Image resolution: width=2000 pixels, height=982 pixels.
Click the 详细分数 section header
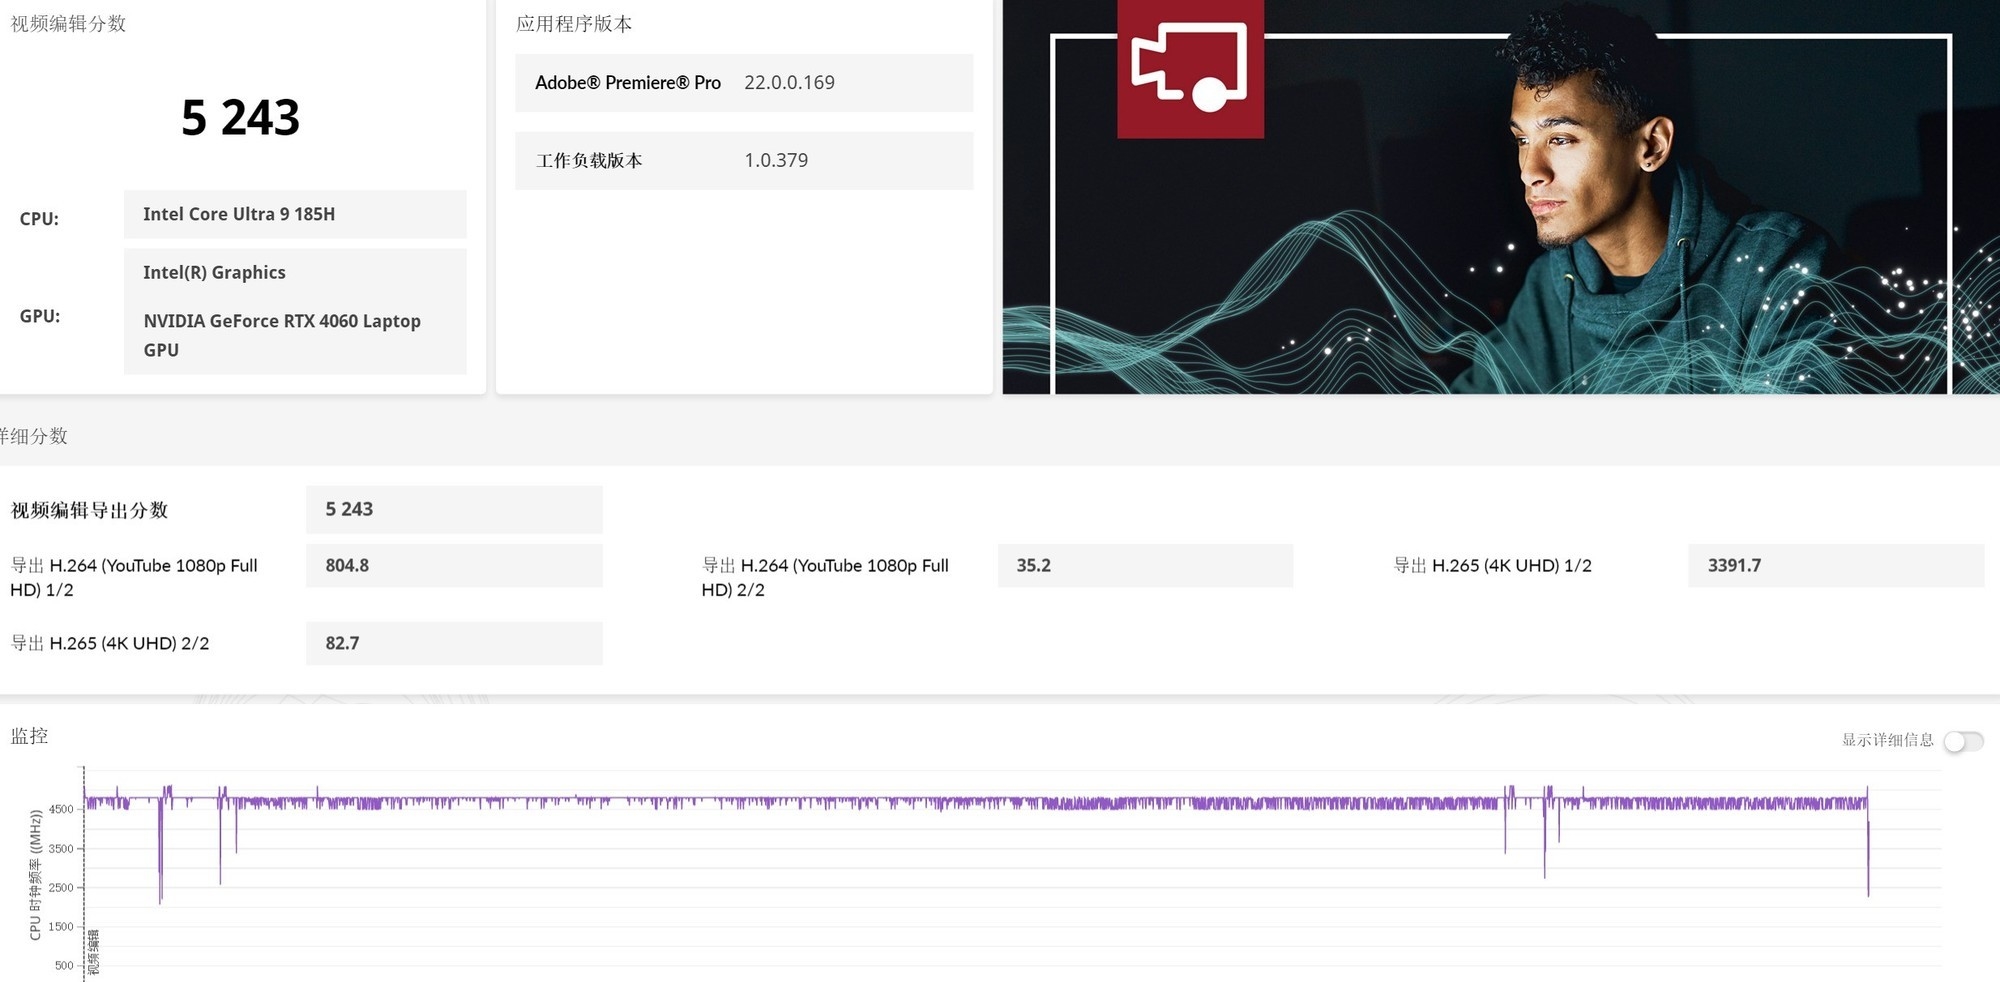(x=34, y=436)
